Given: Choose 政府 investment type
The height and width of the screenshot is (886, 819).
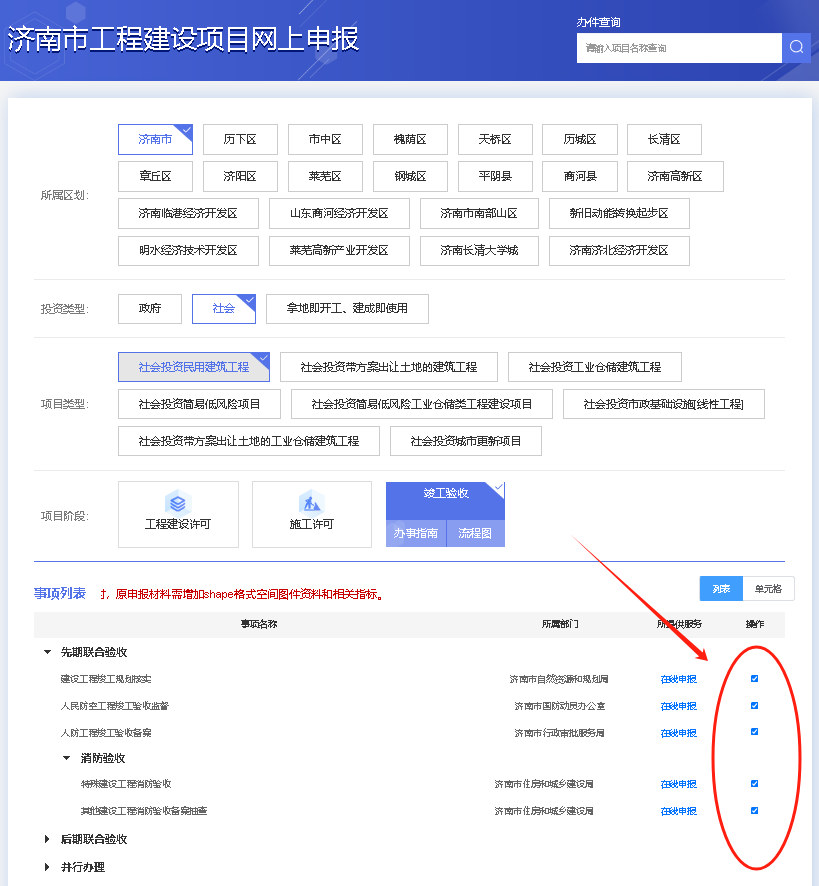Looking at the screenshot, I should pos(150,309).
